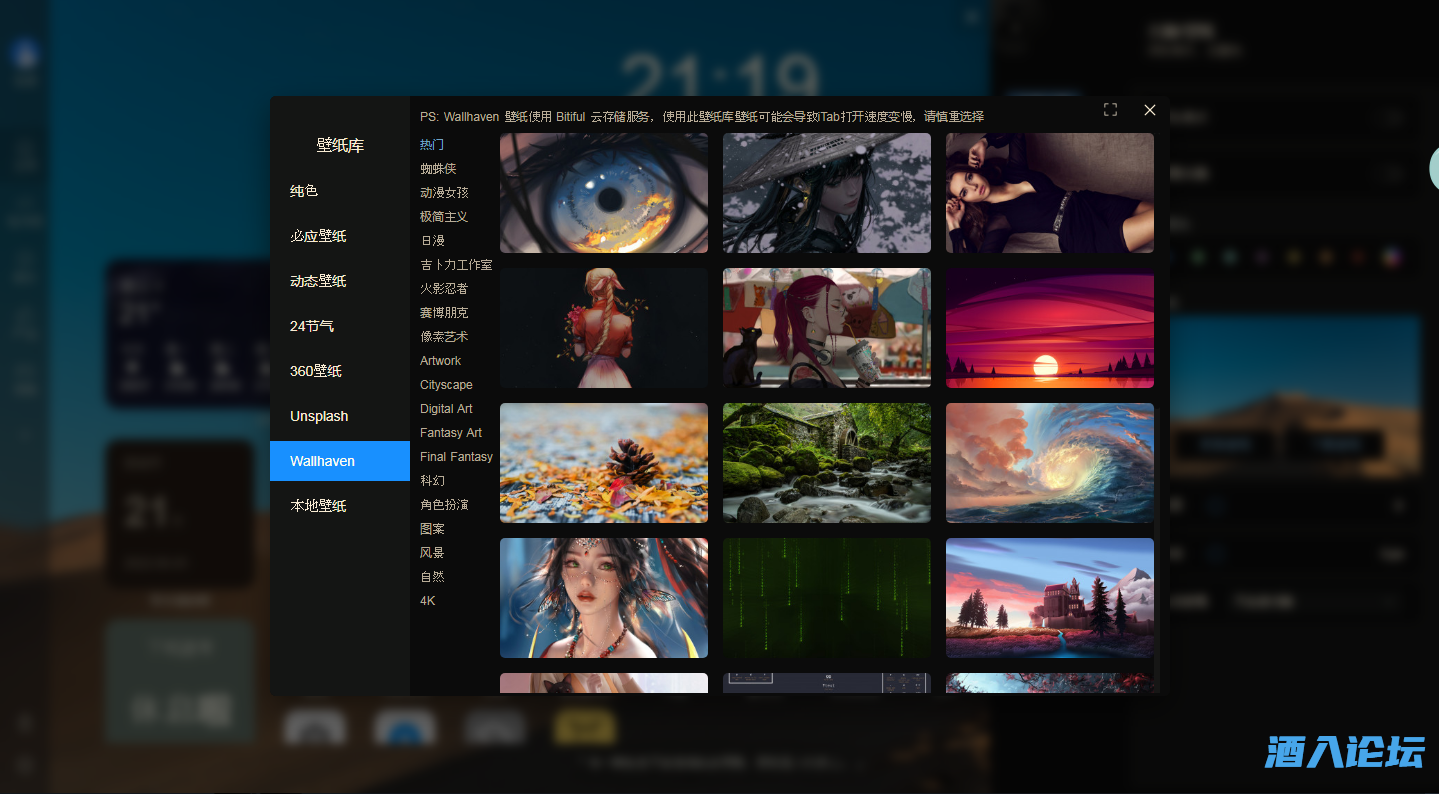Click the Artwork category
The height and width of the screenshot is (794, 1439).
[440, 361]
